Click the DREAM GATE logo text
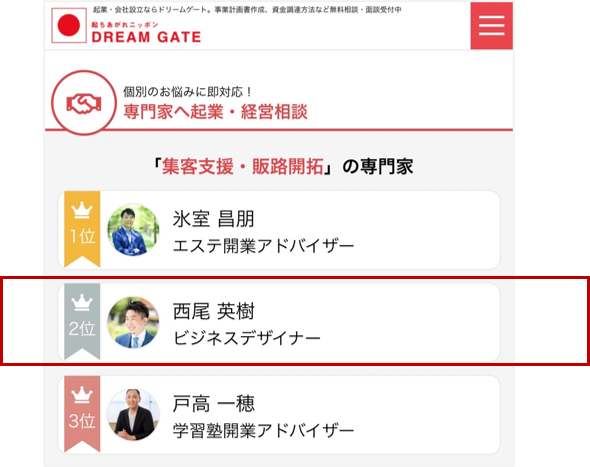Image resolution: width=590 pixels, height=467 pixels. pos(146,37)
